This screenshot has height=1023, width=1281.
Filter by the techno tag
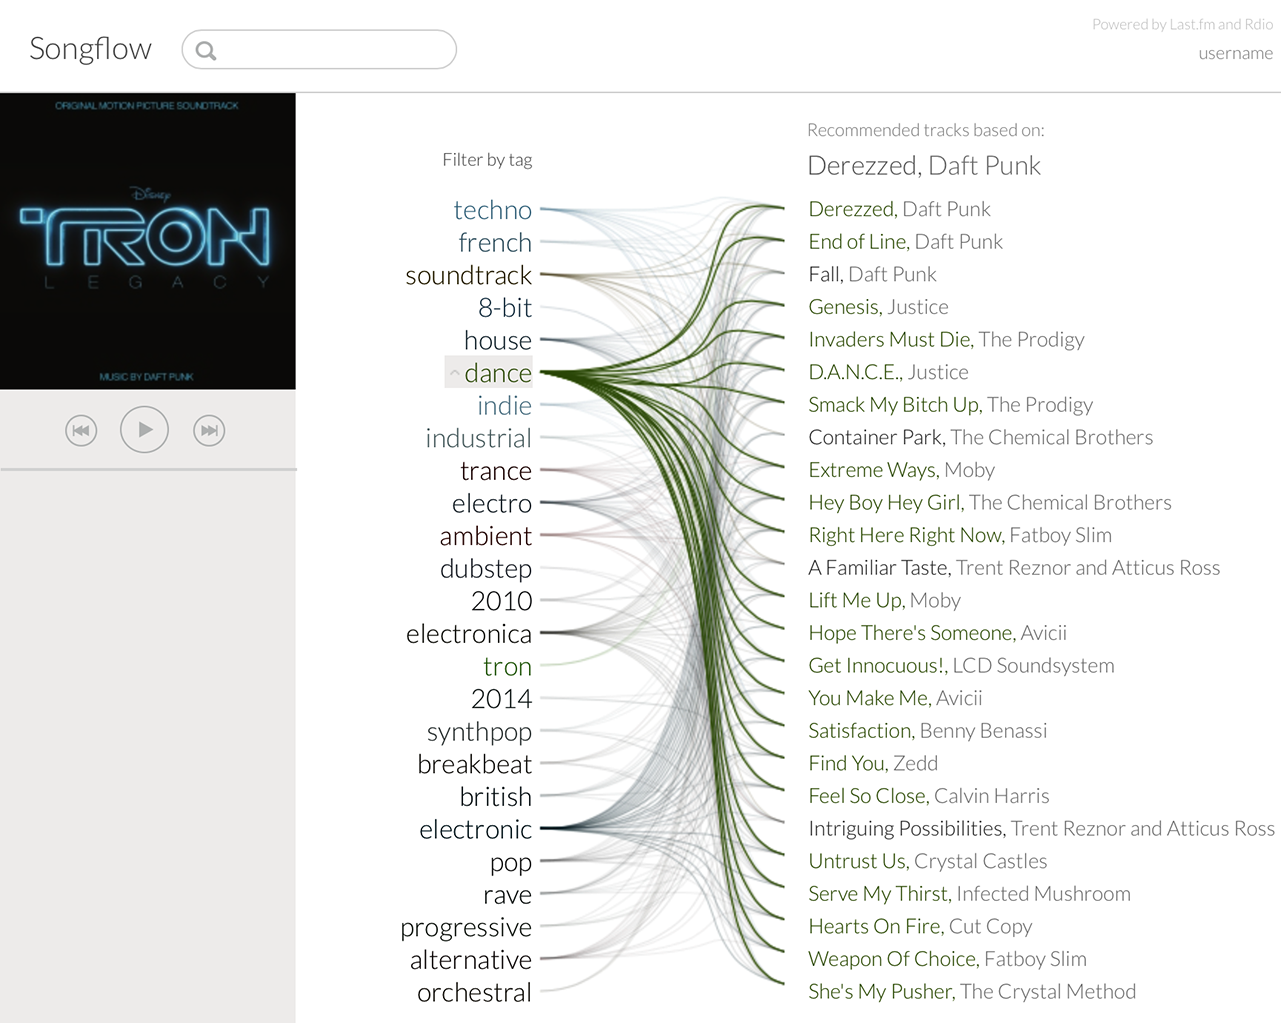point(492,210)
